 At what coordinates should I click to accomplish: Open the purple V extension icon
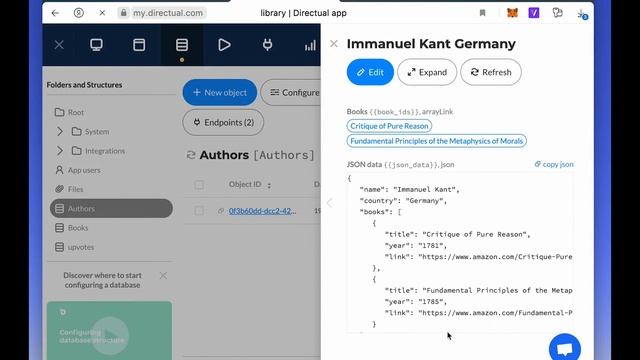[x=534, y=13]
